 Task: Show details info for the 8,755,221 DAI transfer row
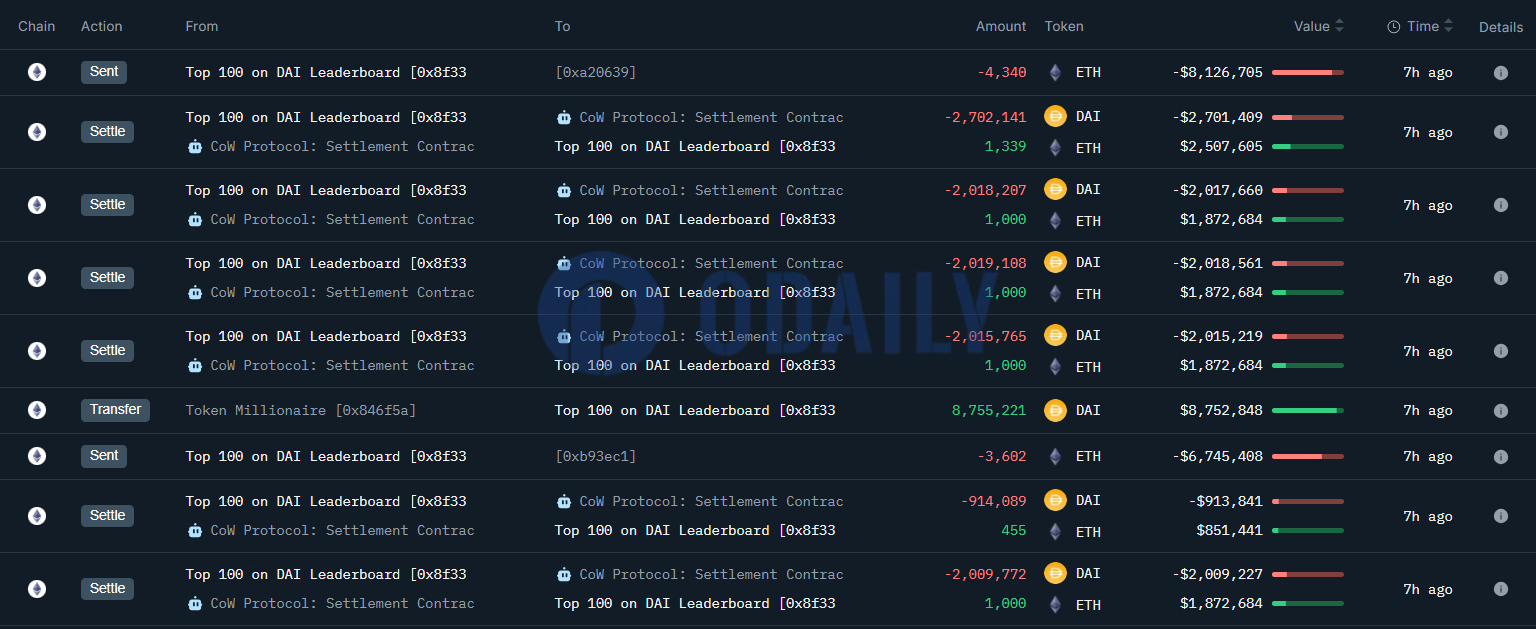(x=1500, y=410)
